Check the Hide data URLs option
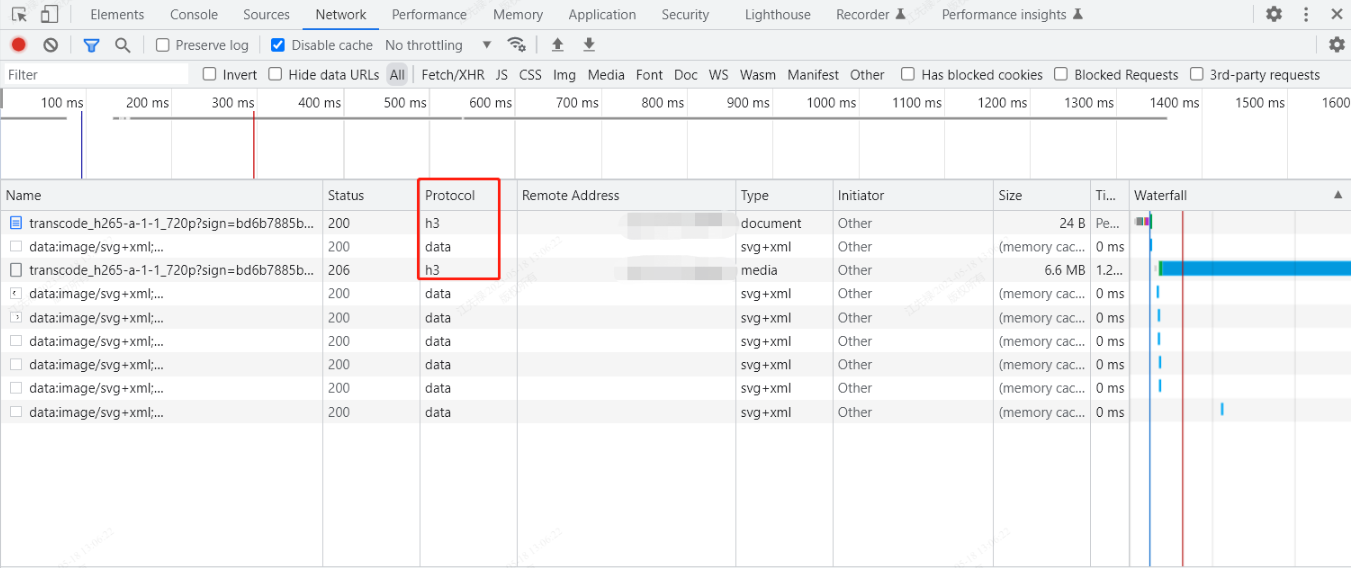 (275, 74)
